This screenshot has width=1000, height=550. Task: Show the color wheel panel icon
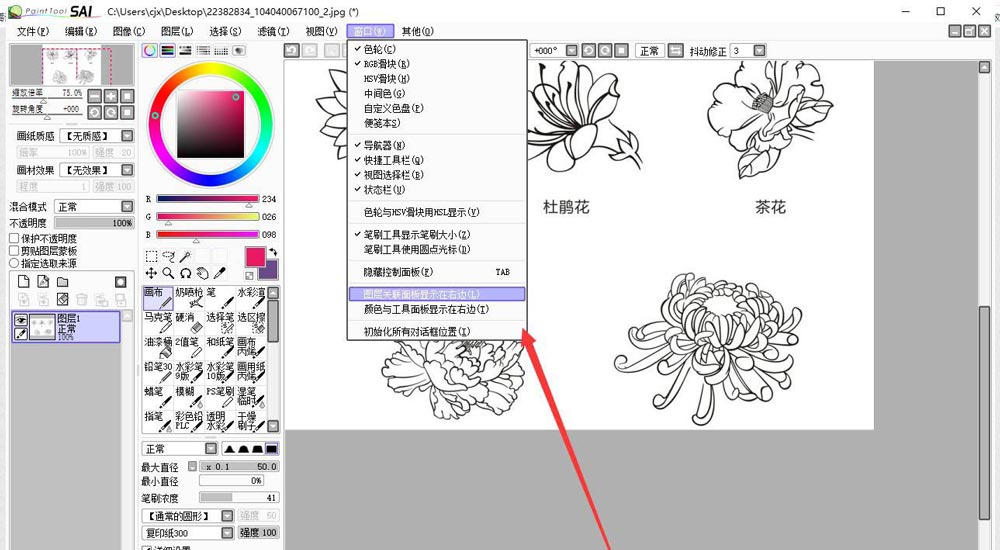pyautogui.click(x=150, y=50)
